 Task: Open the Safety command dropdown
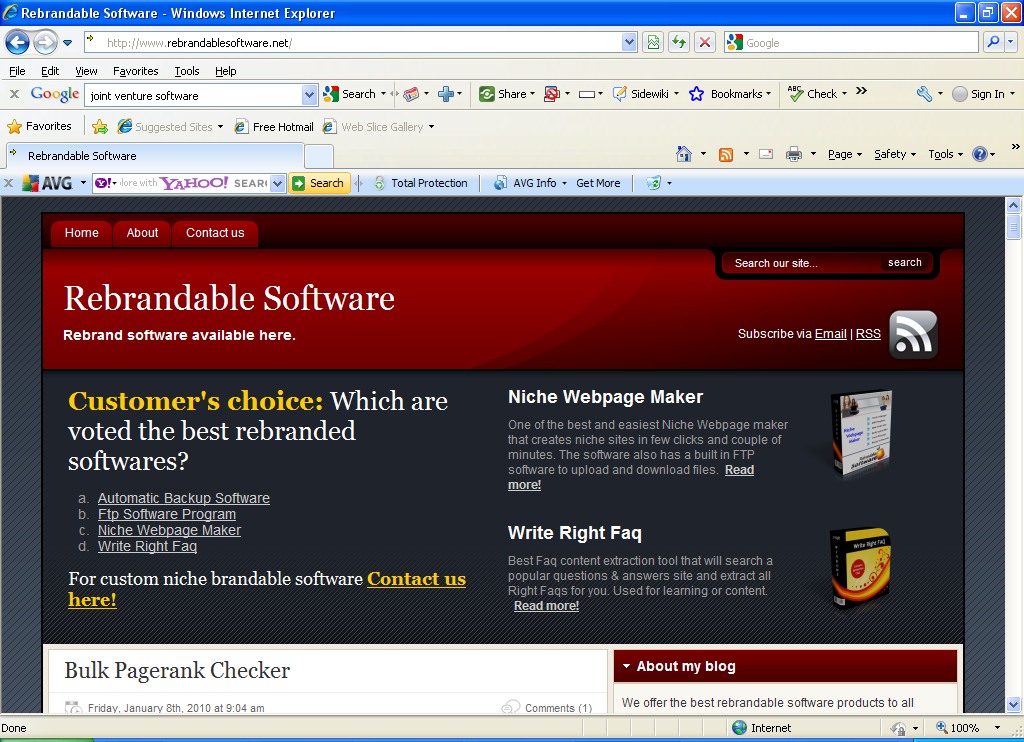[895, 154]
